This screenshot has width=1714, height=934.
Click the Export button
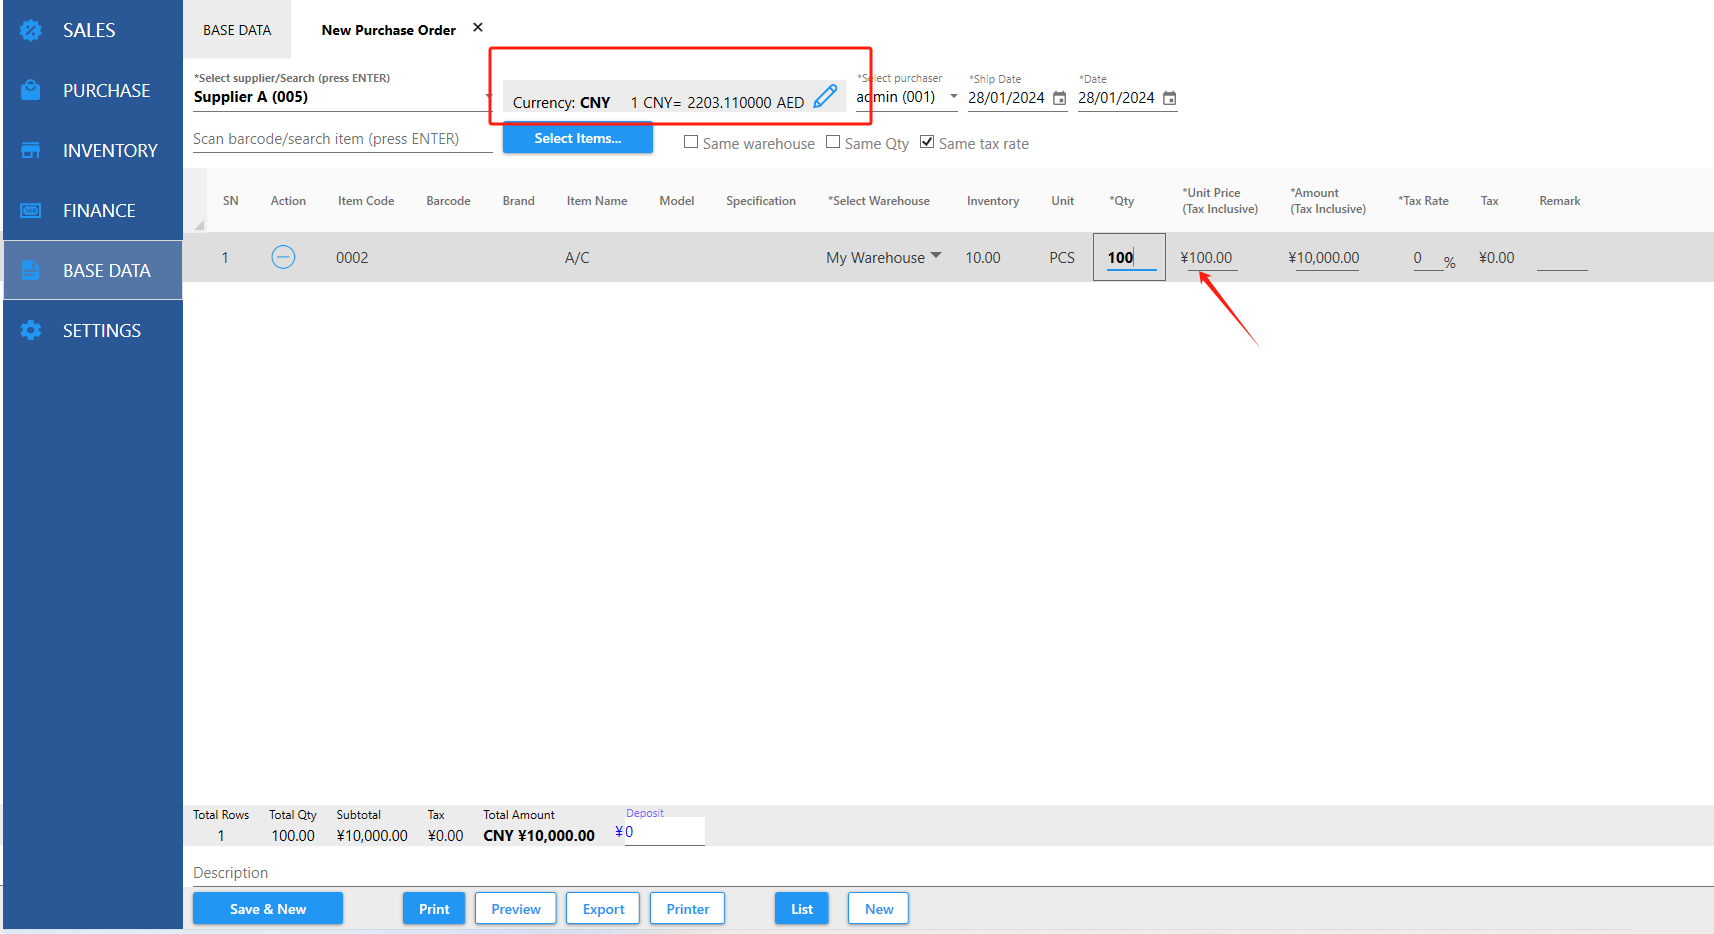(x=603, y=908)
